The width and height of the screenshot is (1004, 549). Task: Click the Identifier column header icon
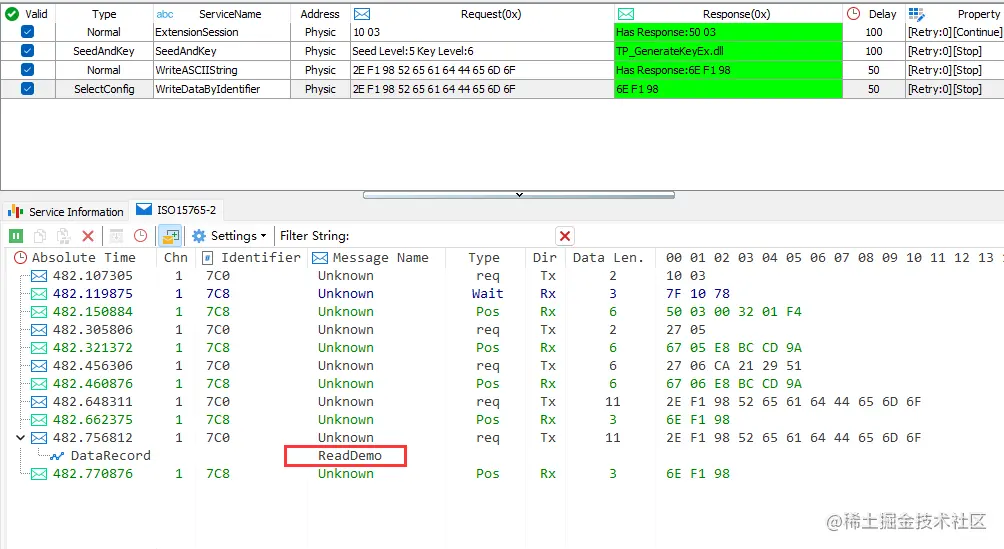click(207, 258)
